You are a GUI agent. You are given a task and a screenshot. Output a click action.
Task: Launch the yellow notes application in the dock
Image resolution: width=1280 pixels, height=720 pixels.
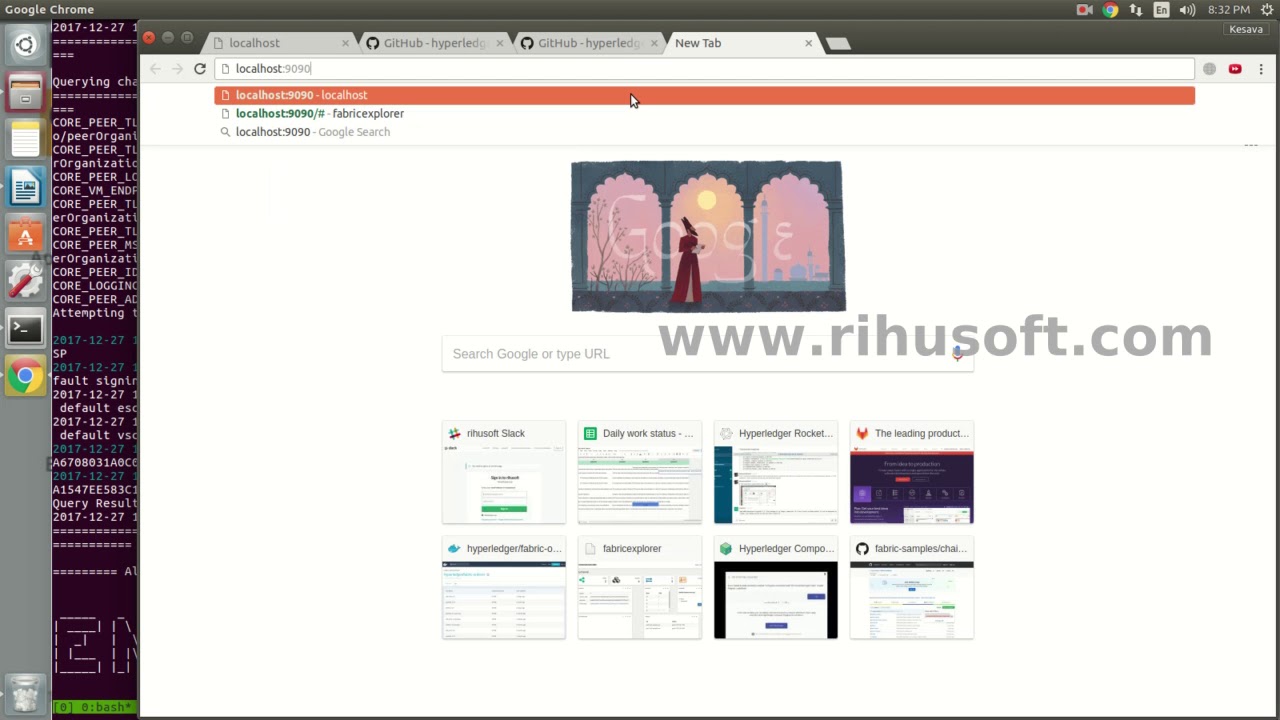(25, 139)
